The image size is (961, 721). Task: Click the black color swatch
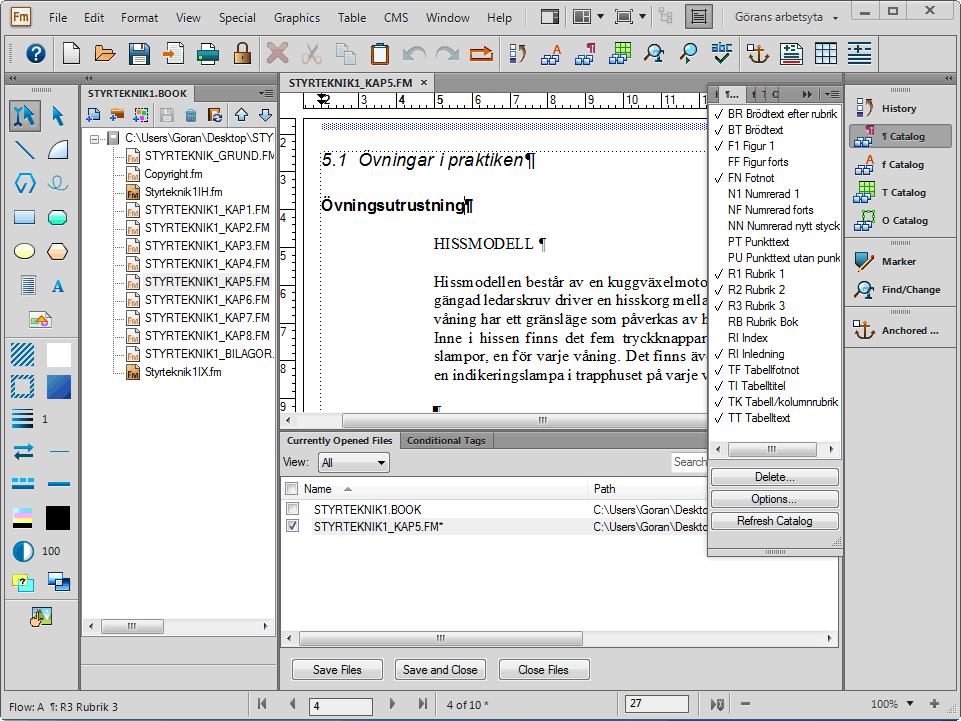58,517
